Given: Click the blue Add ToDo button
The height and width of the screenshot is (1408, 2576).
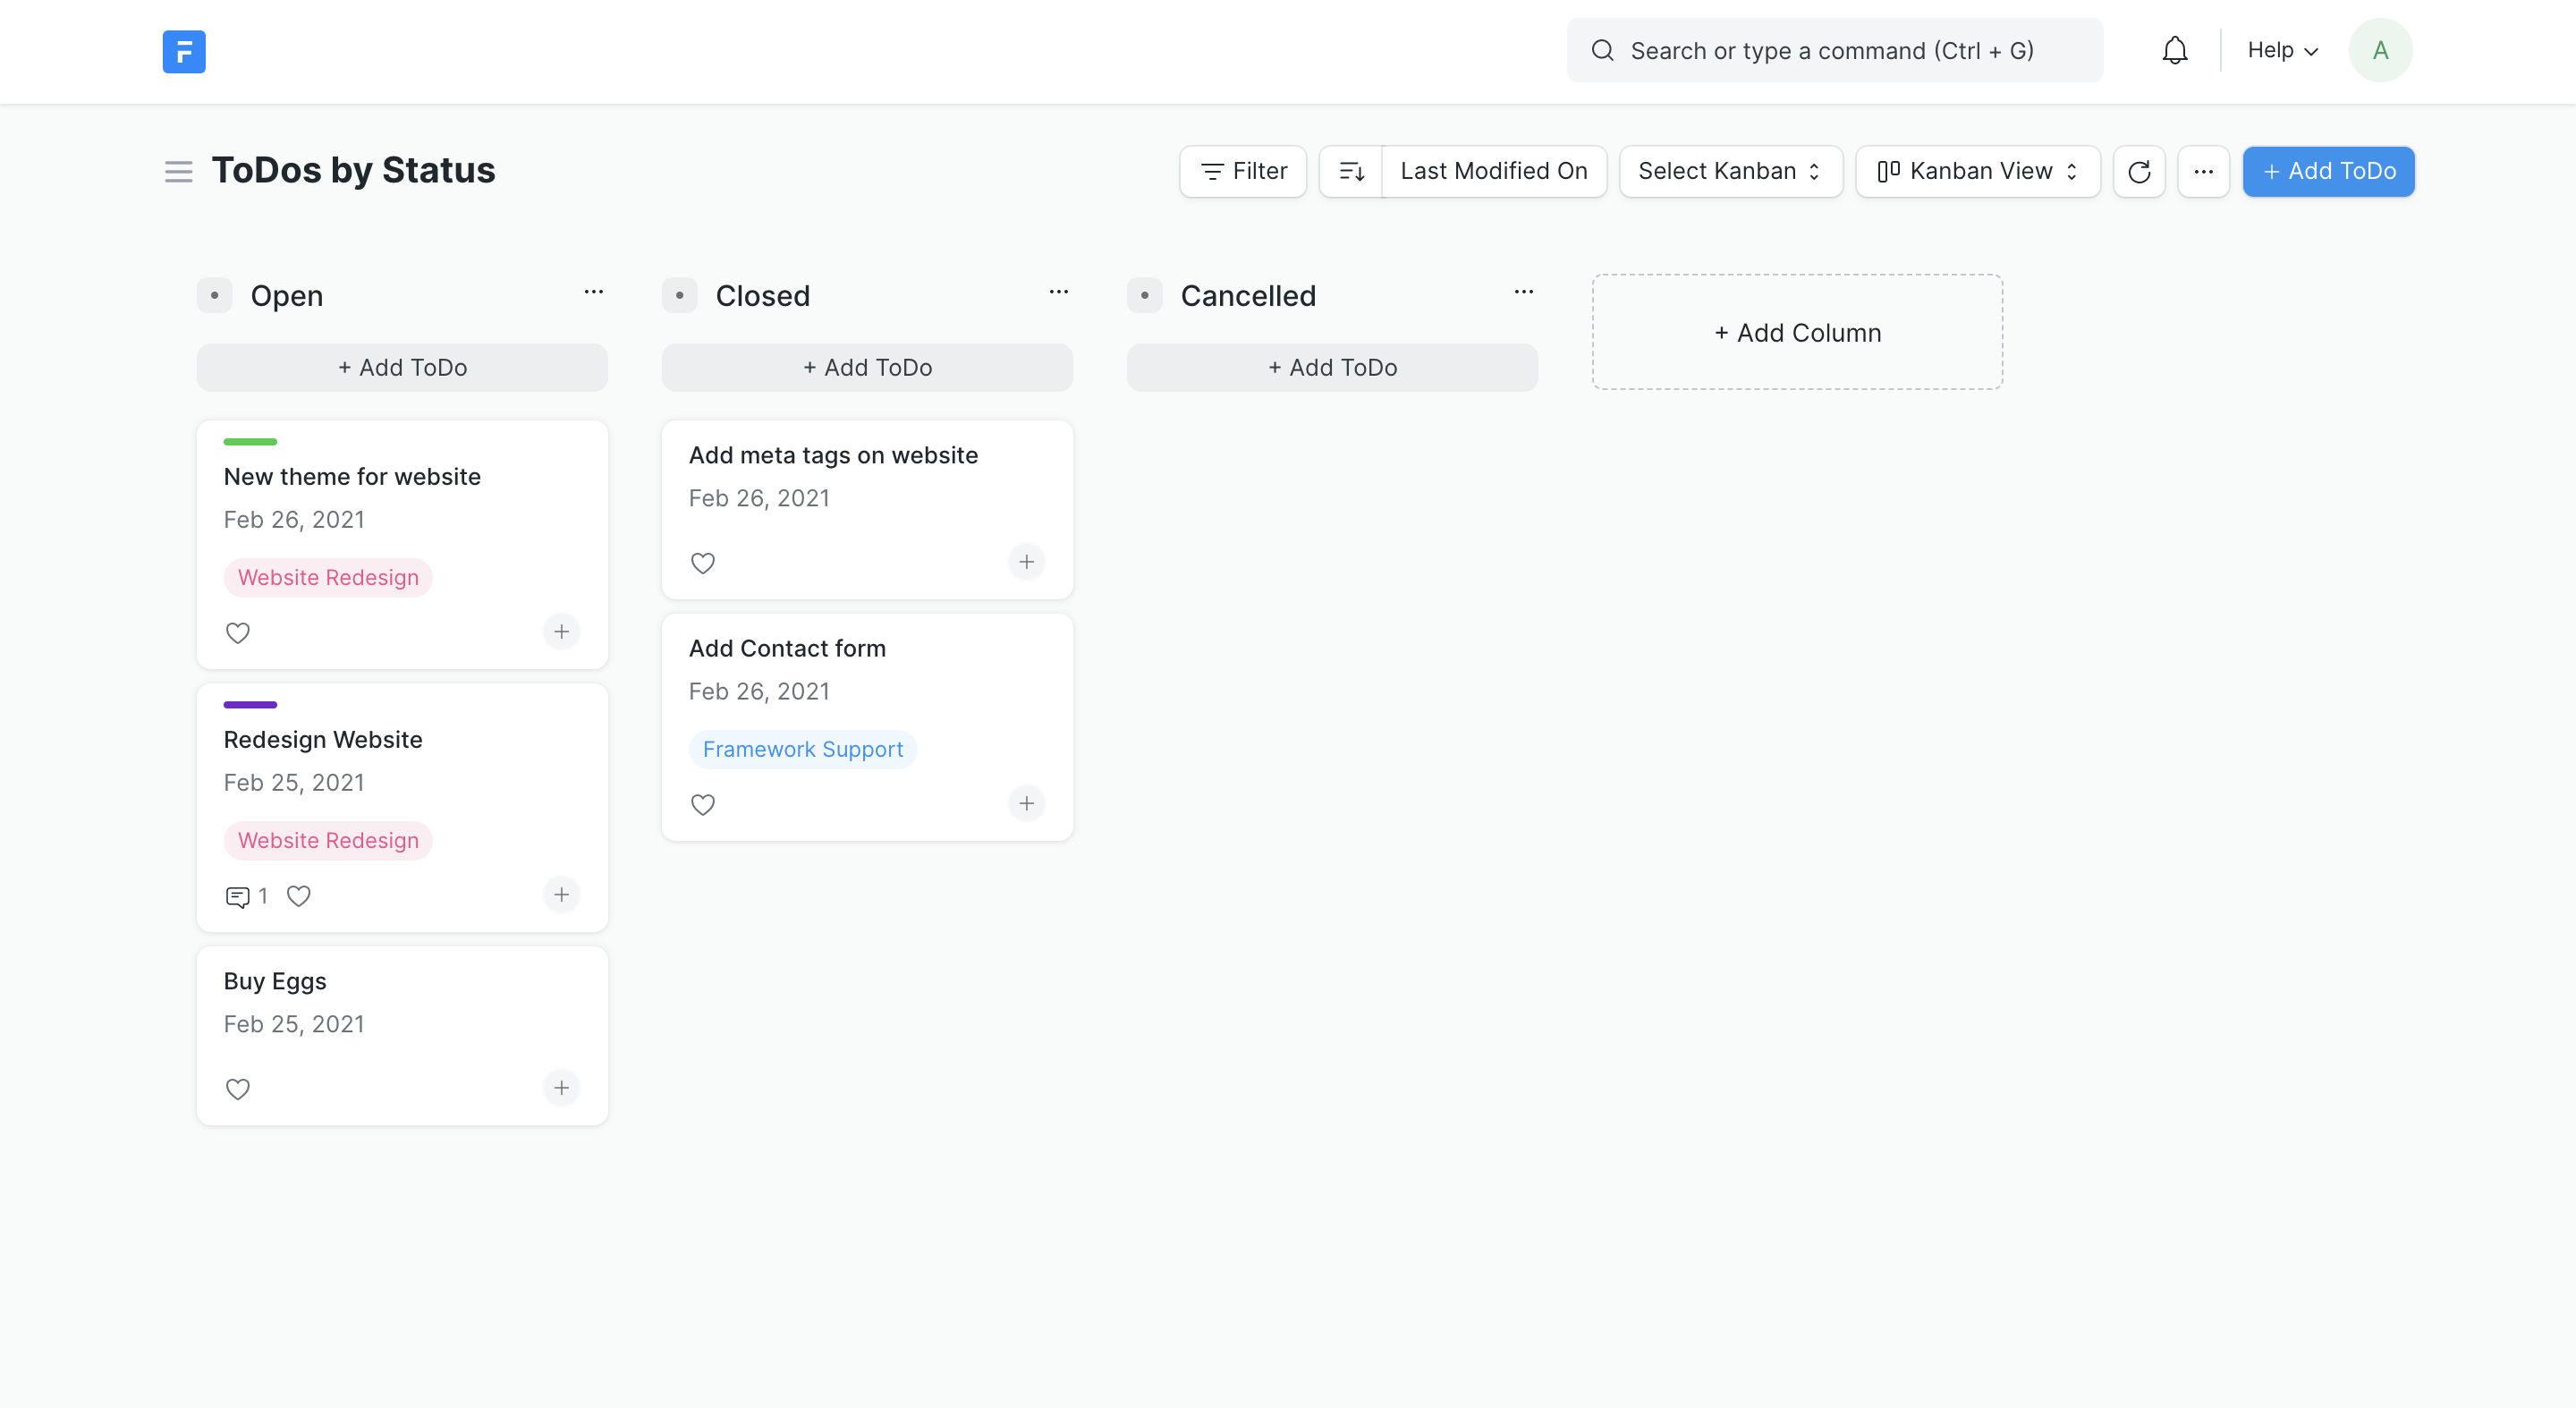Looking at the screenshot, I should click(2328, 171).
